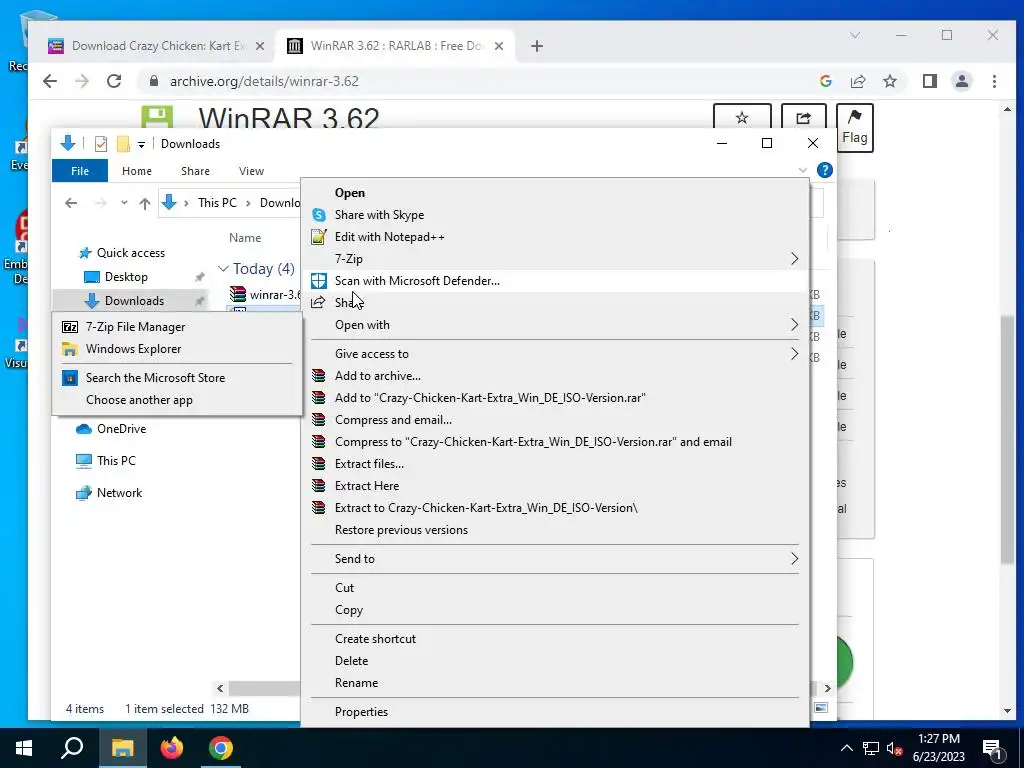The image size is (1024, 768).
Task: Click Explorer up-directory arrow
Action: pyautogui.click(x=145, y=203)
